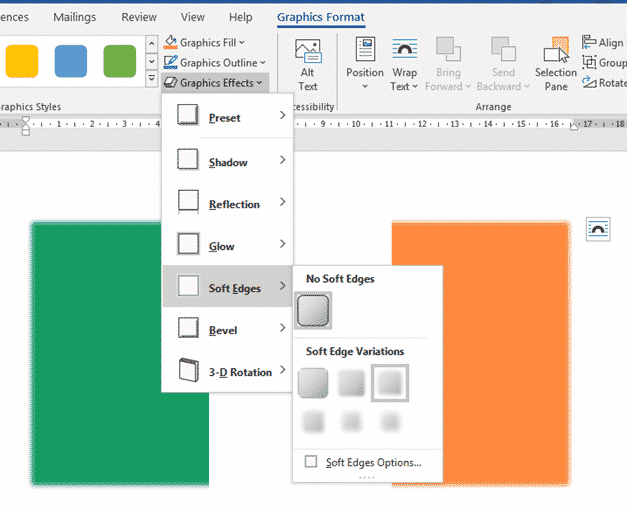This screenshot has width=627, height=509.
Task: Select the No Soft Edges thumbnail
Action: point(314,312)
